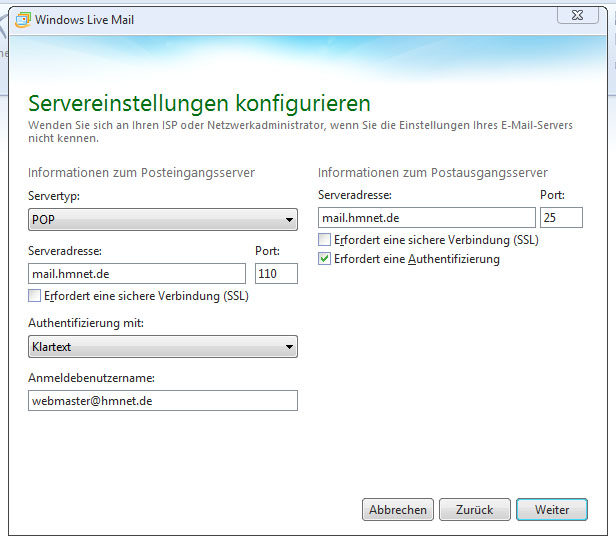The height and width of the screenshot is (544, 616).
Task: Close the Windows Live Mail dialog
Action: [x=578, y=15]
